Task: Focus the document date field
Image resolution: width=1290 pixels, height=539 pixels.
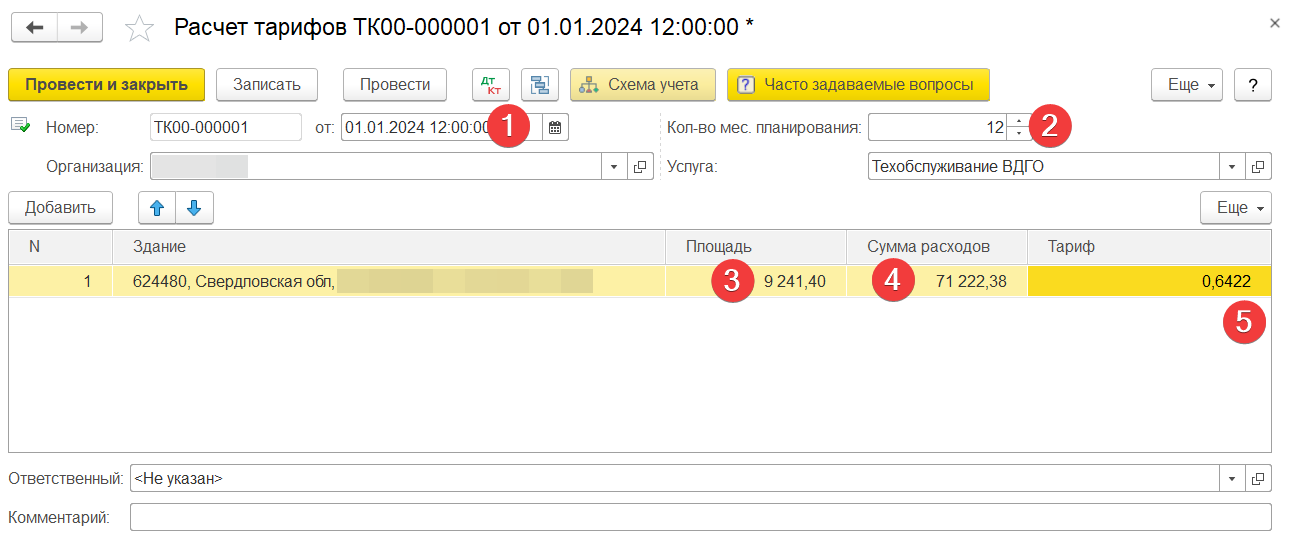Action: 442,127
